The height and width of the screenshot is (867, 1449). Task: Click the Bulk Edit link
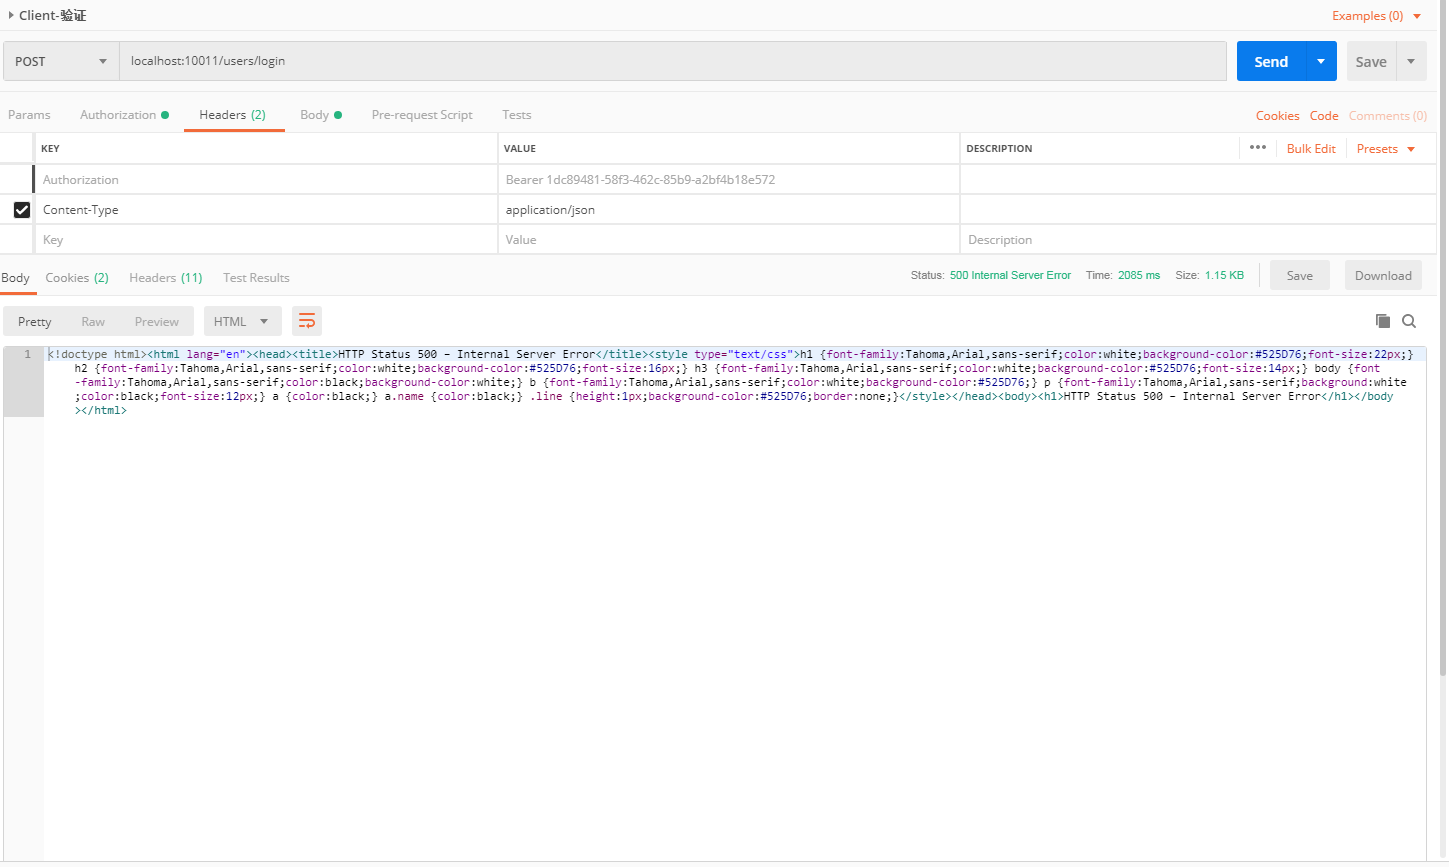tap(1311, 149)
